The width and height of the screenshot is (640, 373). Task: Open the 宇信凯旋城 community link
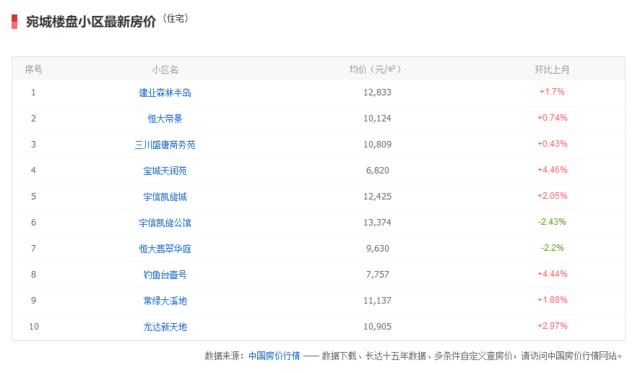pyautogui.click(x=165, y=197)
